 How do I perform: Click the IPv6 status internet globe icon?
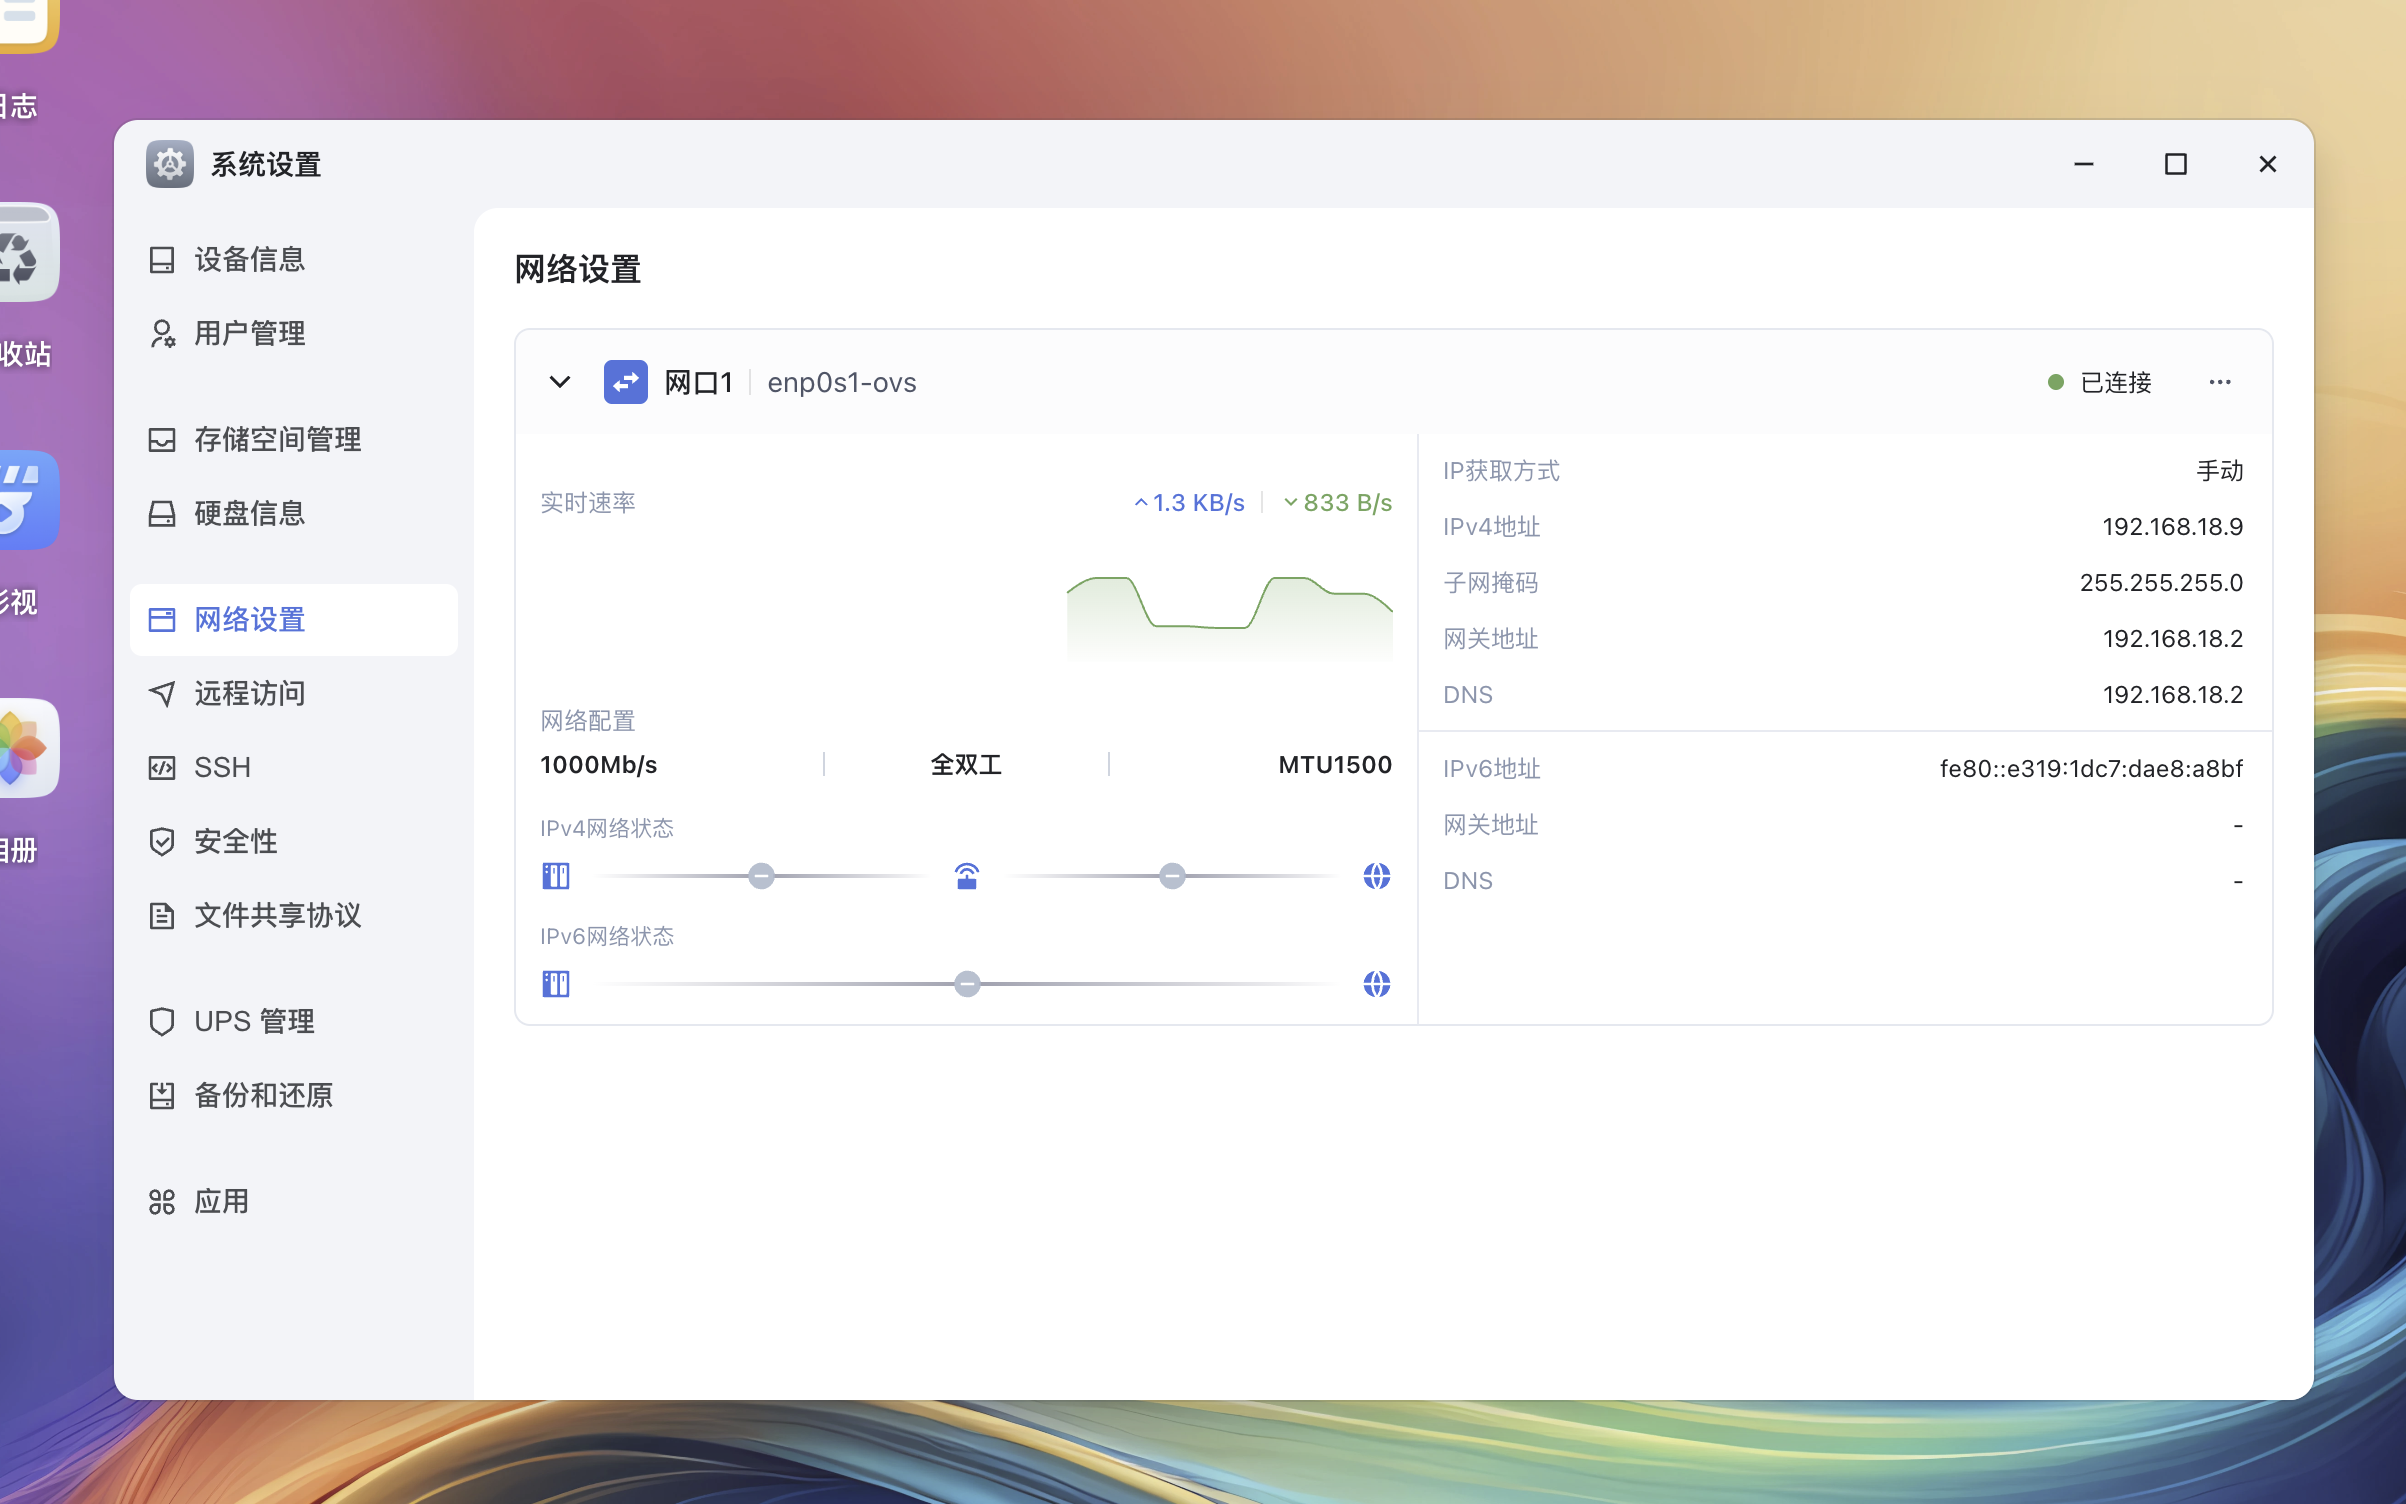tap(1377, 984)
